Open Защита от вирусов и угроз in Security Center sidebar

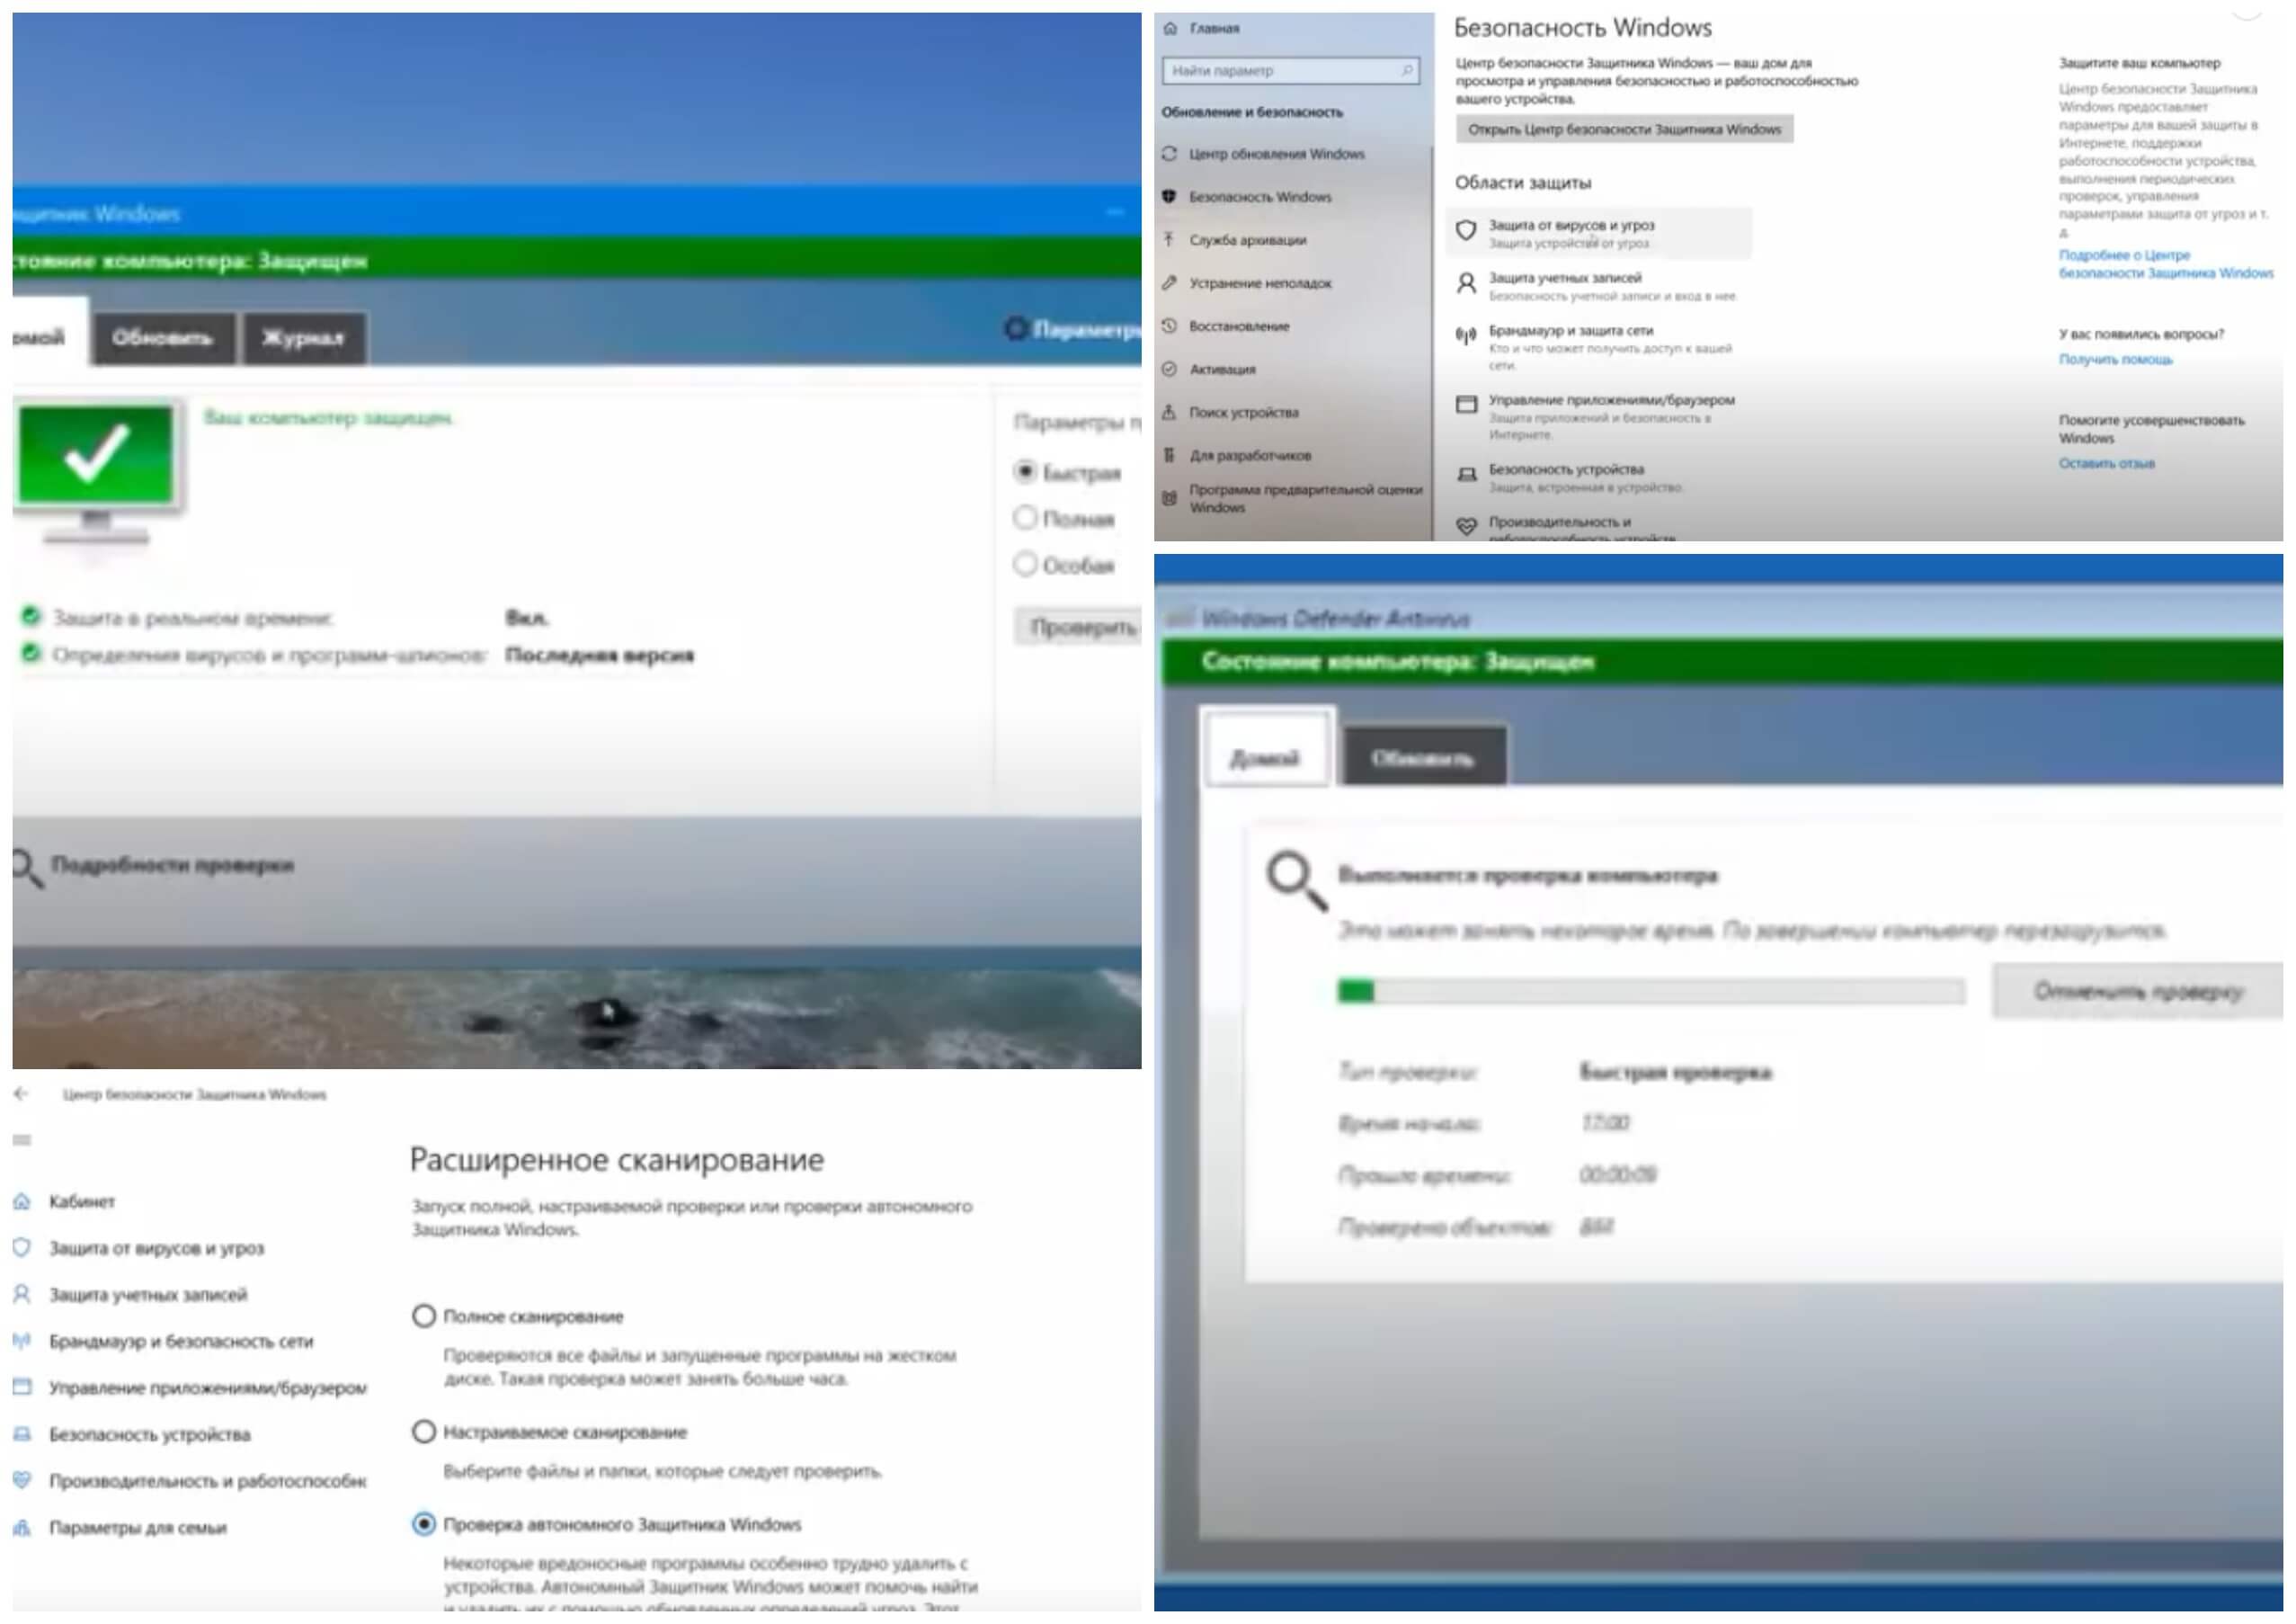[157, 1248]
